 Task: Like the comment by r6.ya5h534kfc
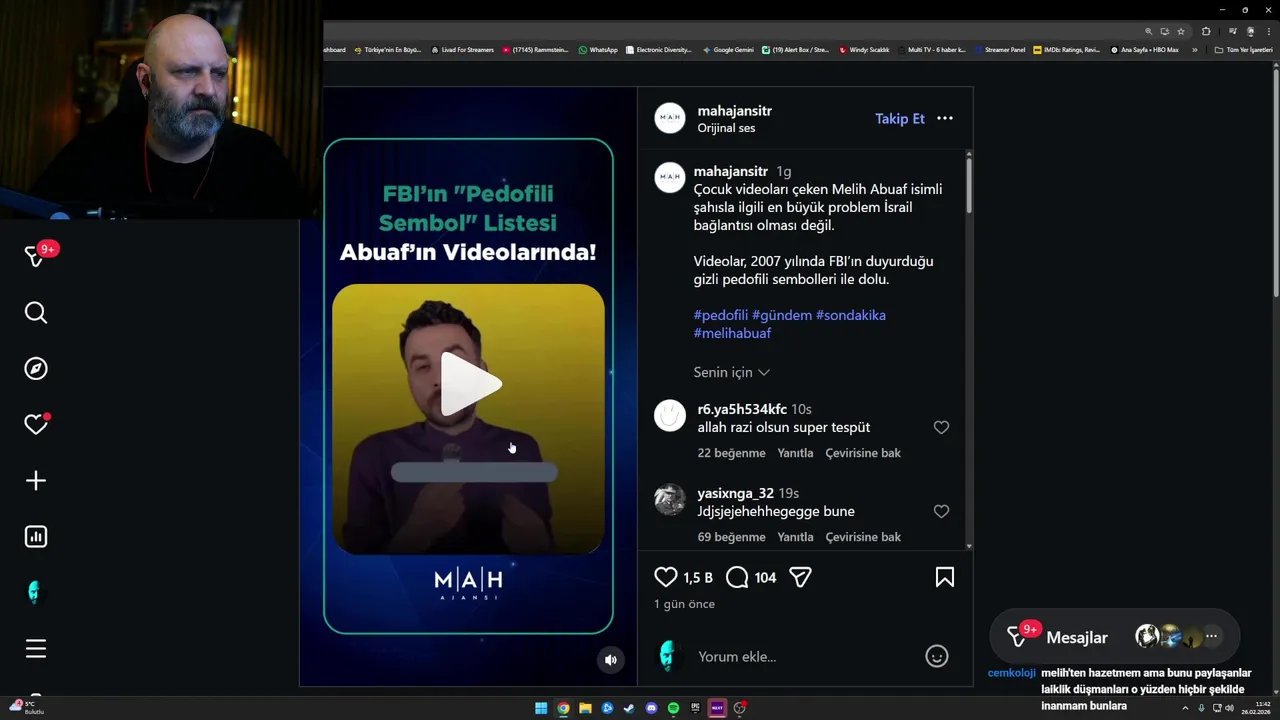pos(941,427)
